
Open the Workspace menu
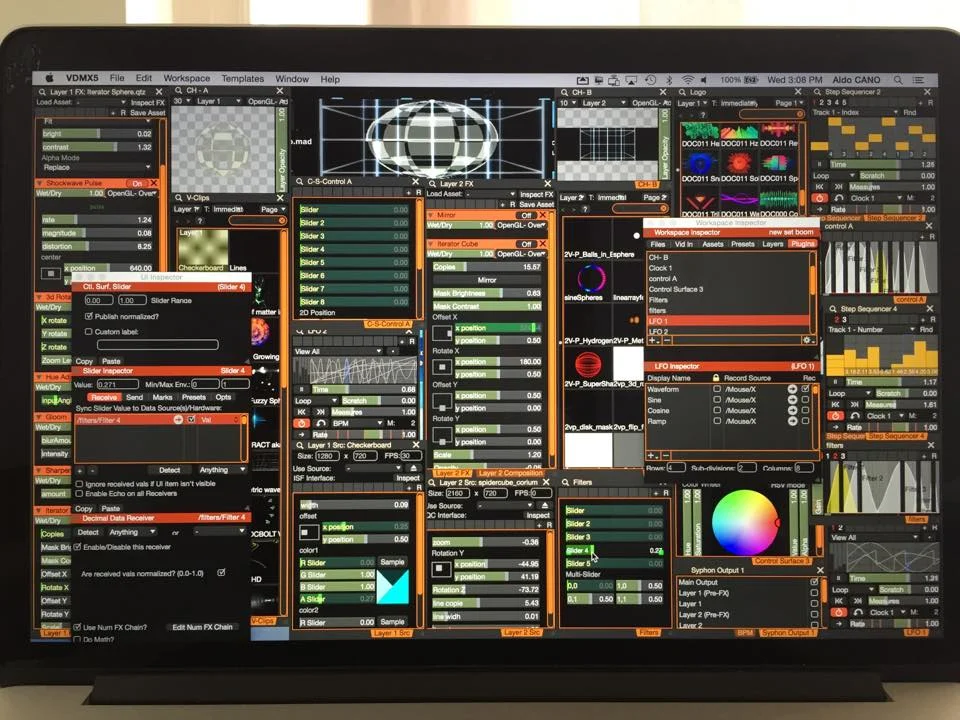(x=186, y=78)
